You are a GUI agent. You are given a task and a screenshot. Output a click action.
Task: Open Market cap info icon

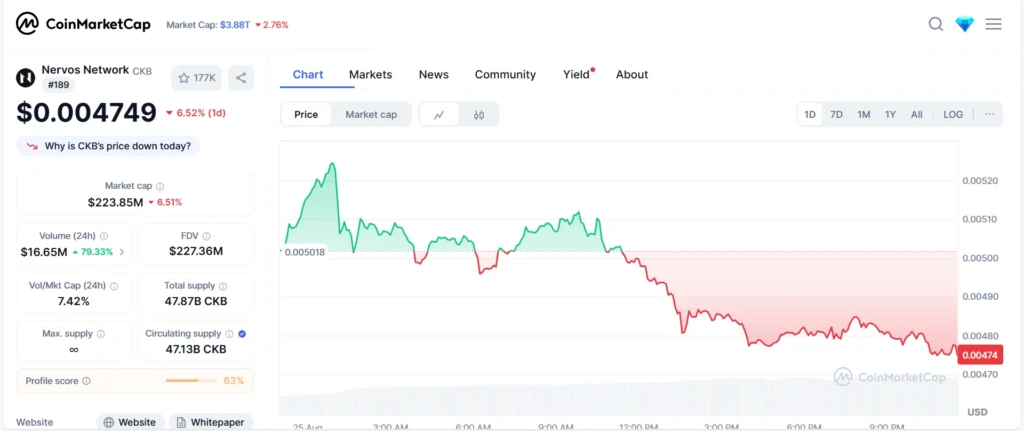[x=160, y=186]
